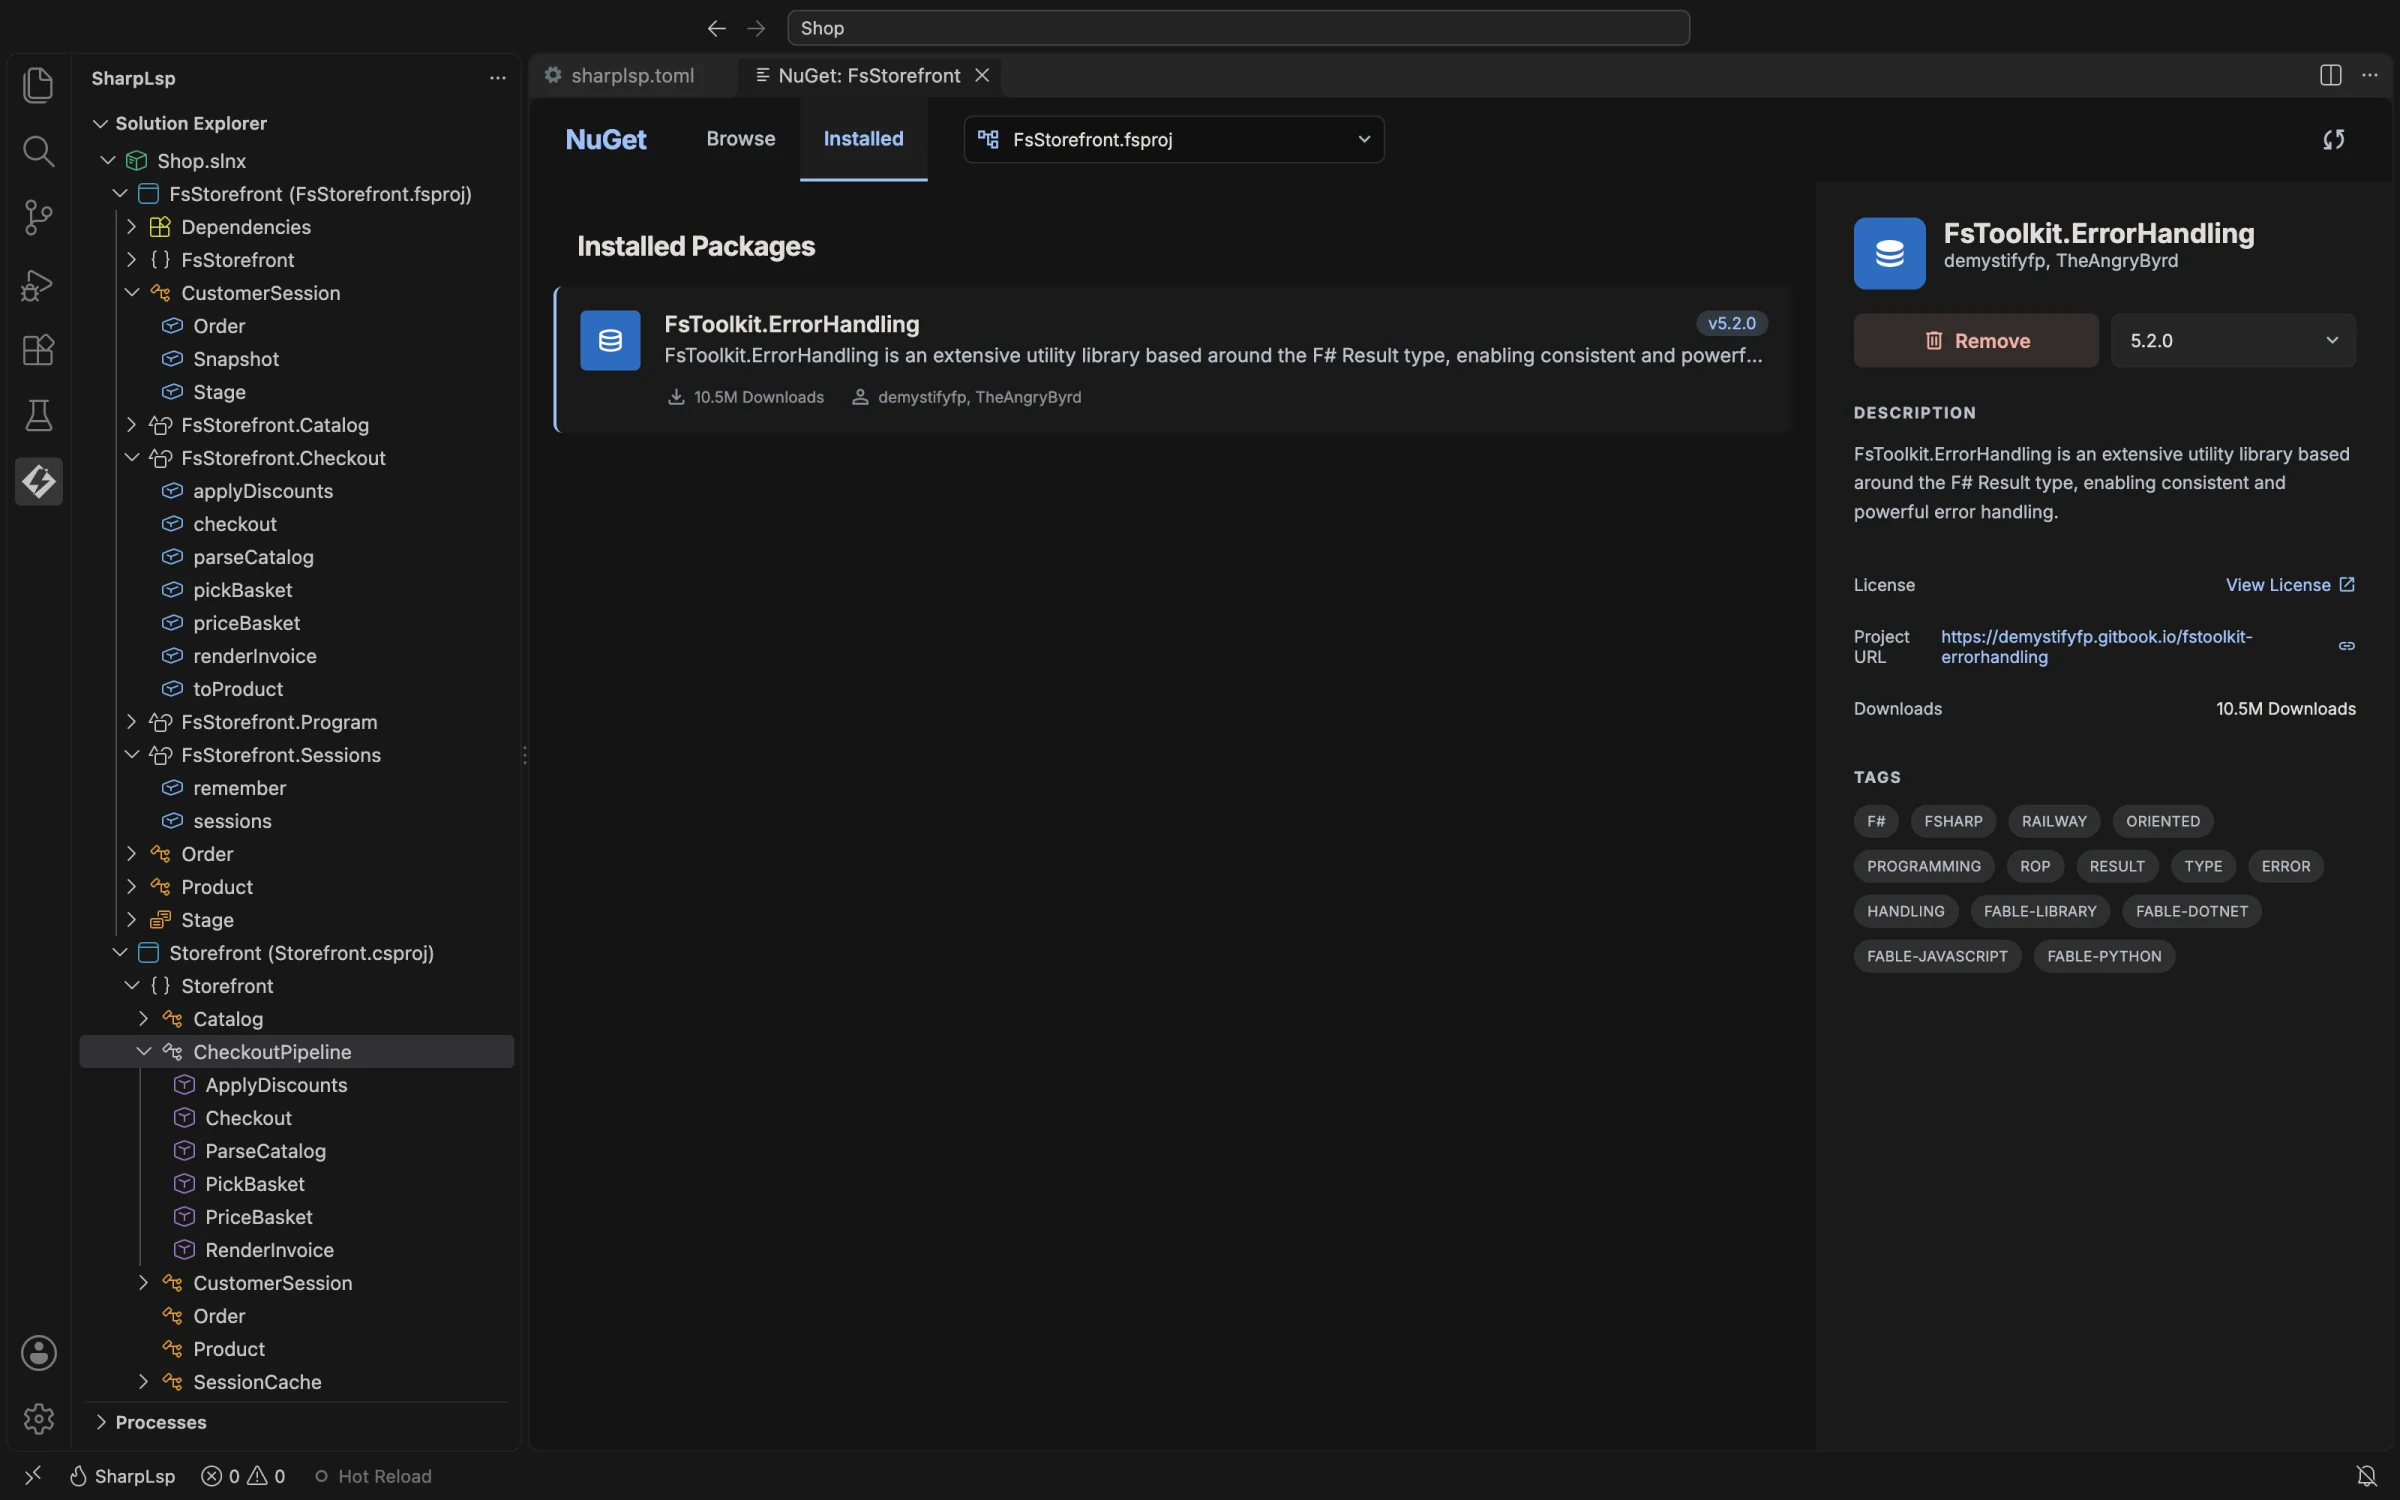Expand the Processes section

pyautogui.click(x=100, y=1422)
